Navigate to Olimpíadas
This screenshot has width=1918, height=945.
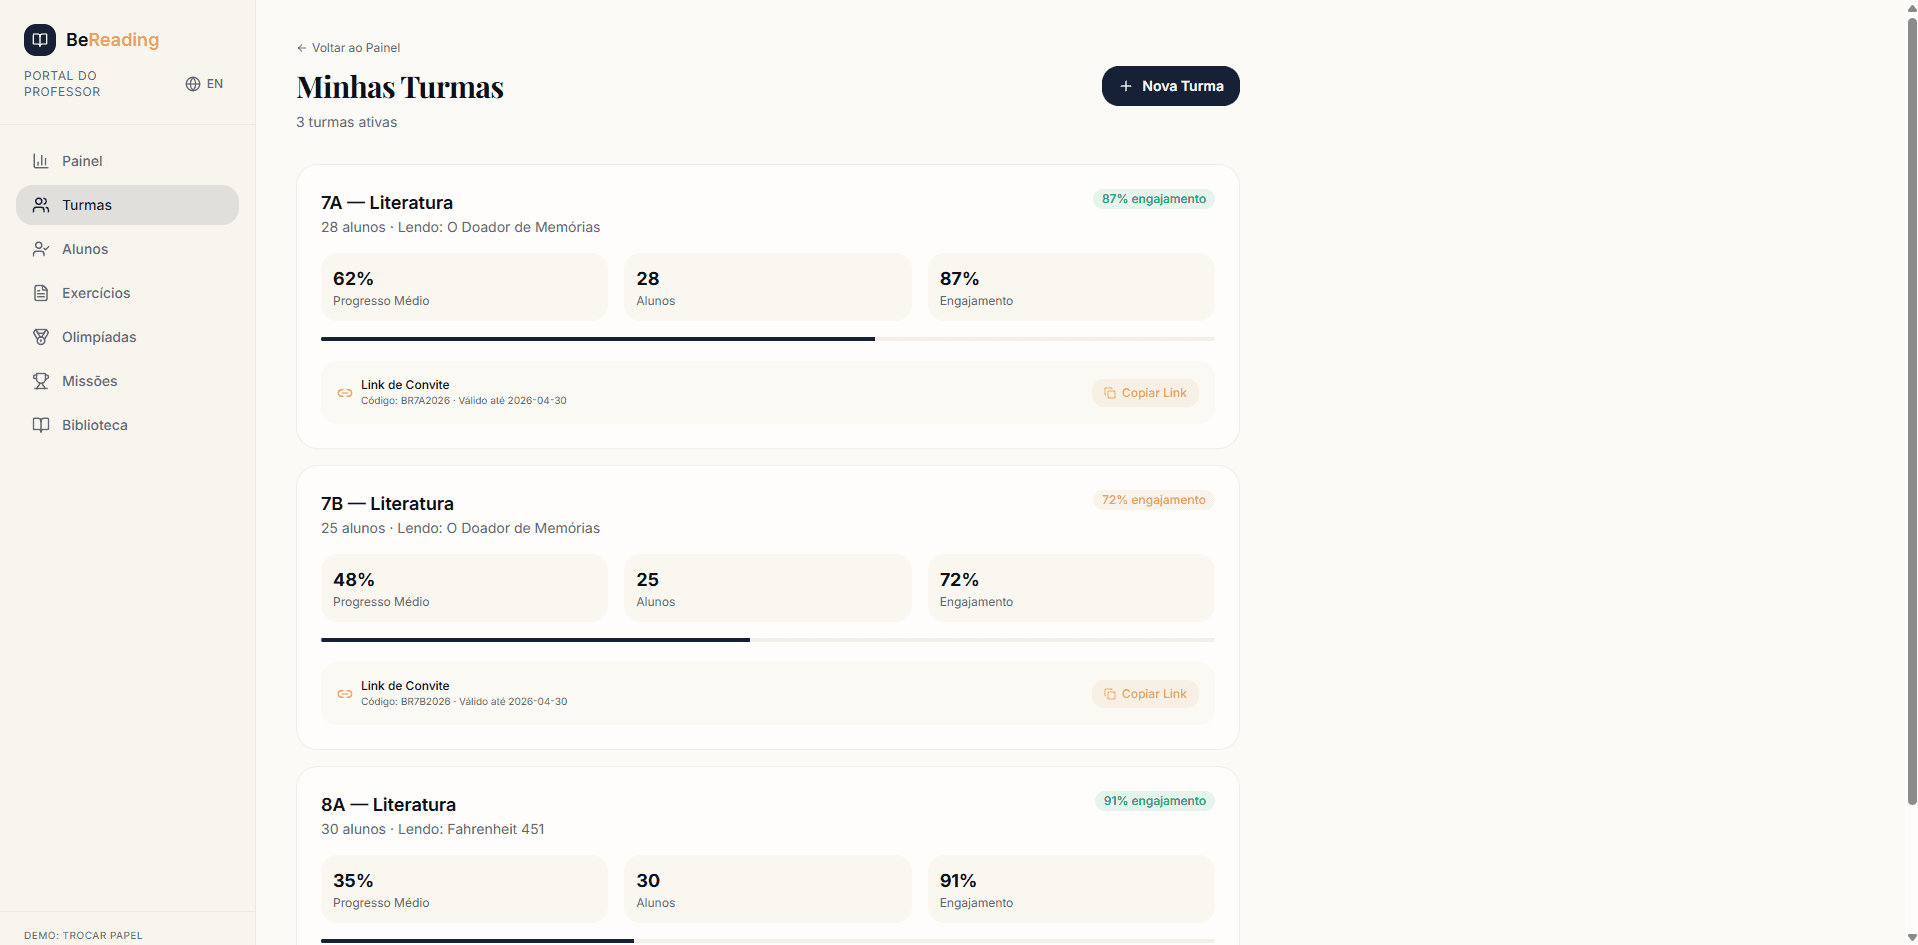click(127, 337)
